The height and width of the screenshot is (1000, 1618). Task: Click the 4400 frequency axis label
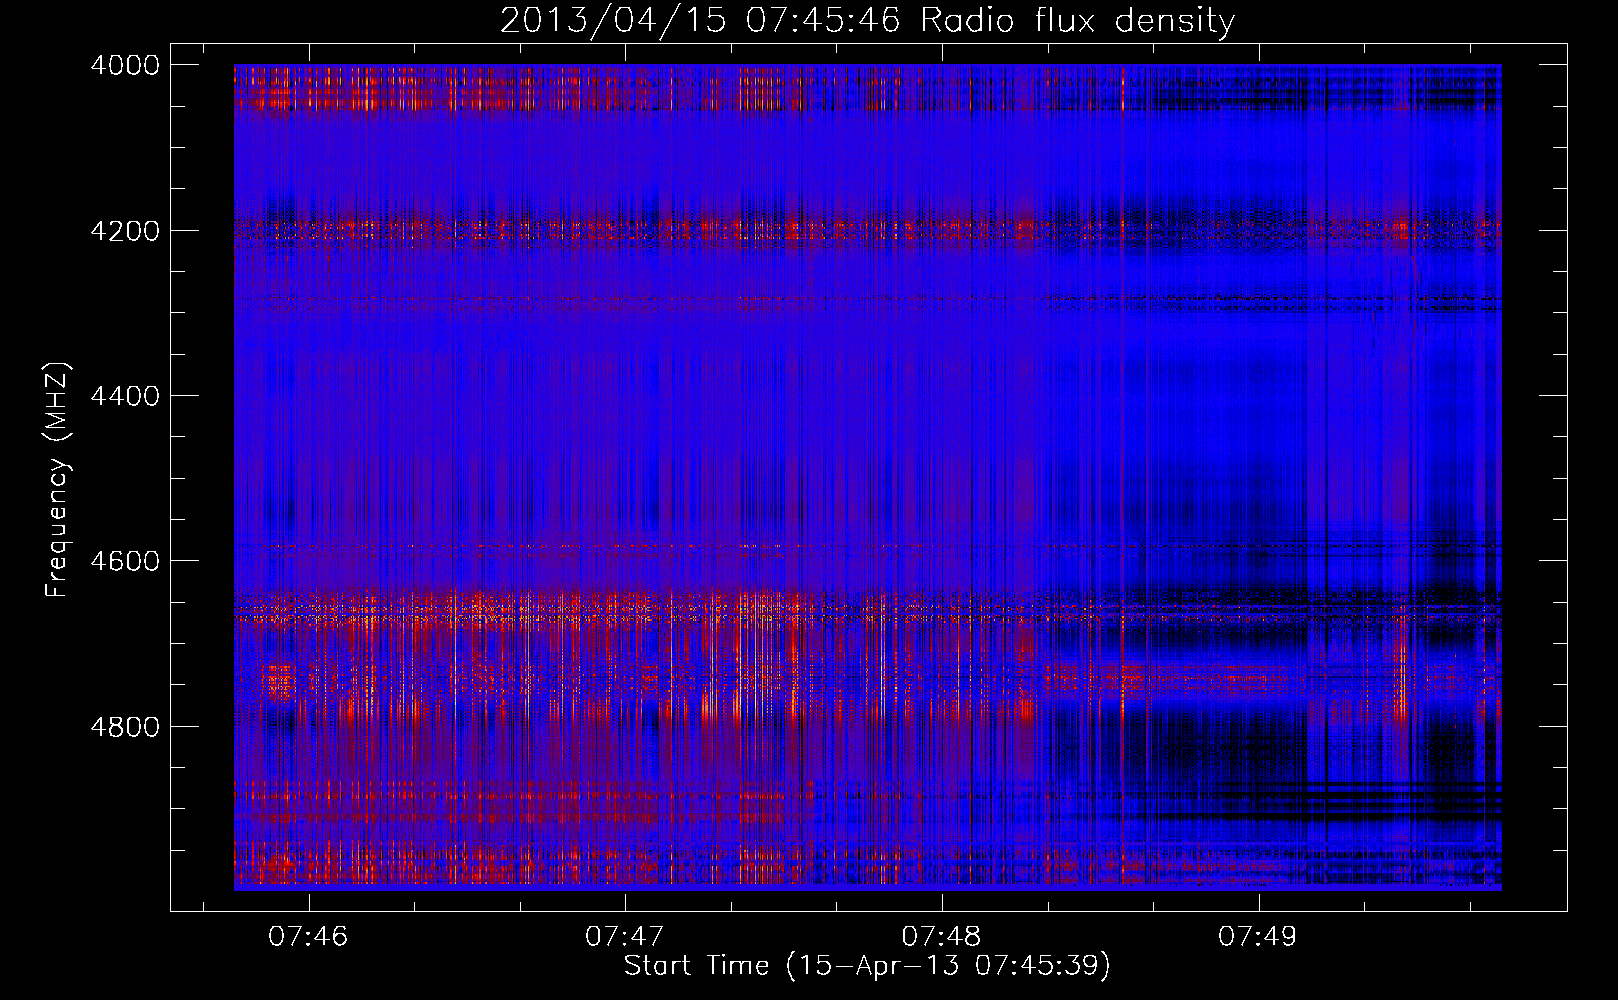pyautogui.click(x=125, y=396)
